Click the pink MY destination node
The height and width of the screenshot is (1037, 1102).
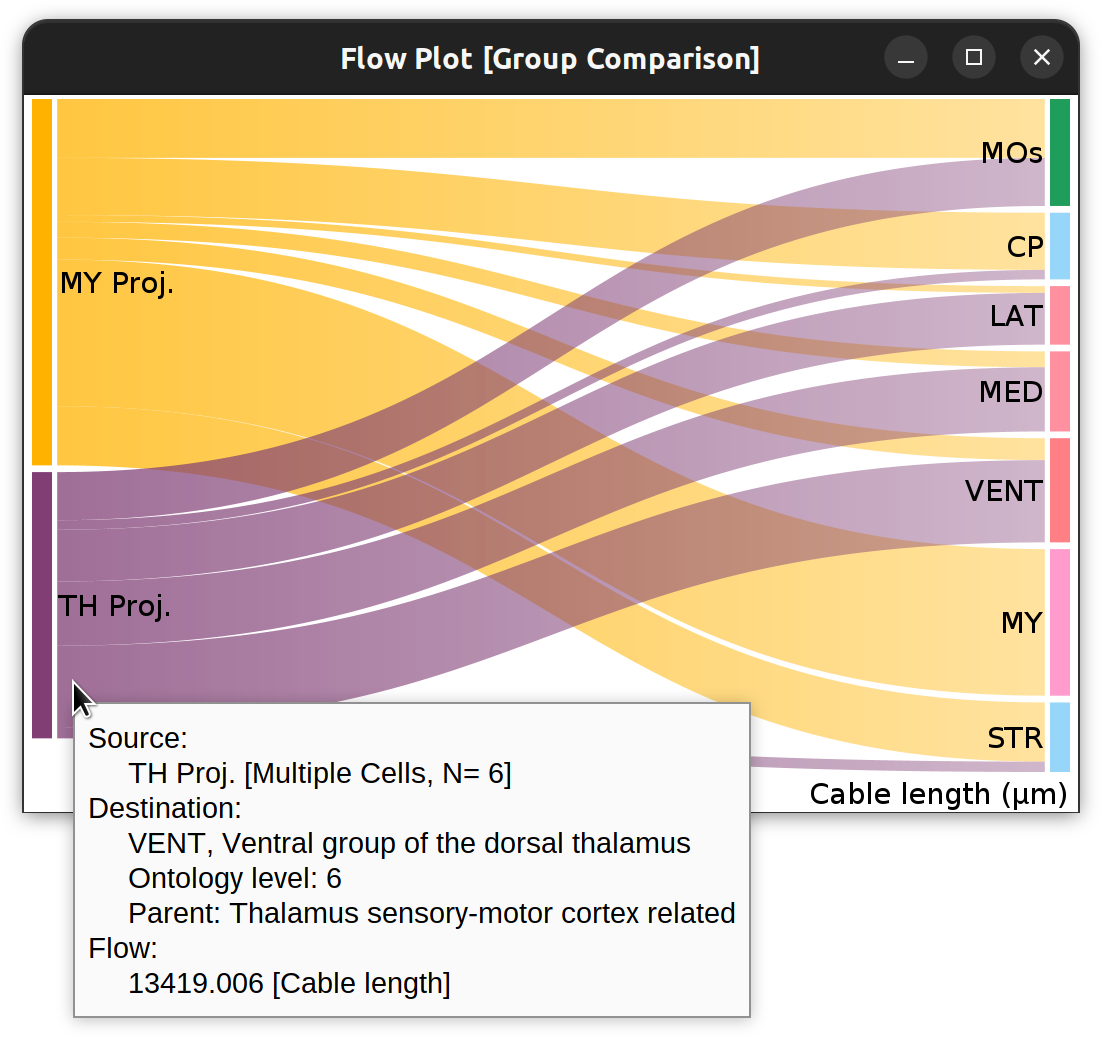[x=1060, y=622]
